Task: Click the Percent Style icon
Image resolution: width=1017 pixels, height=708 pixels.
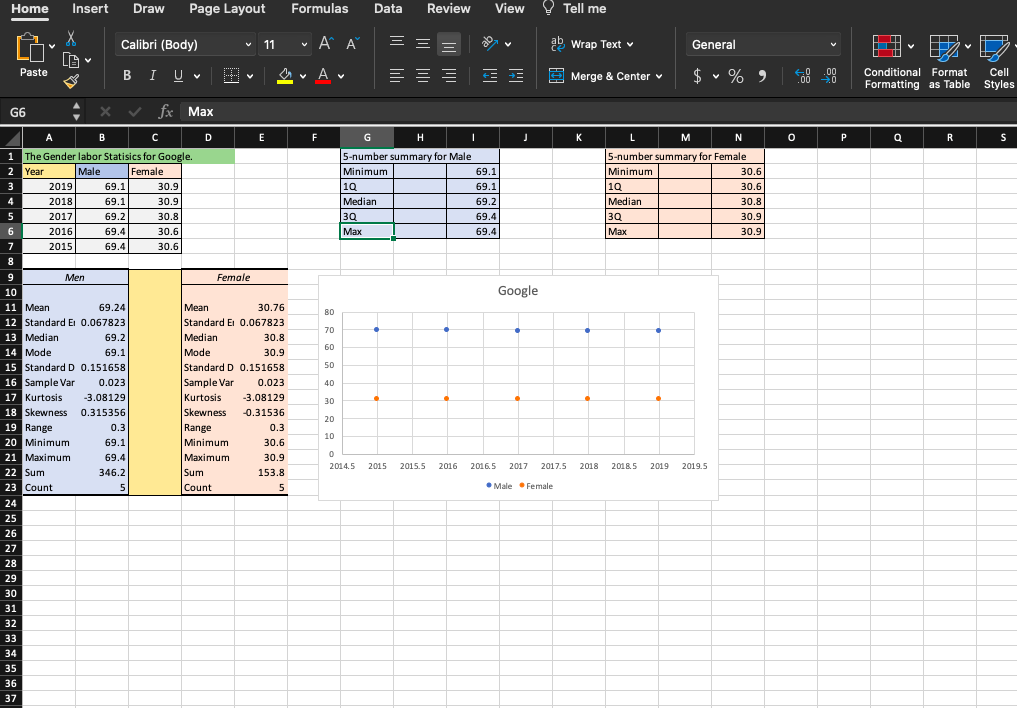Action: [736, 75]
